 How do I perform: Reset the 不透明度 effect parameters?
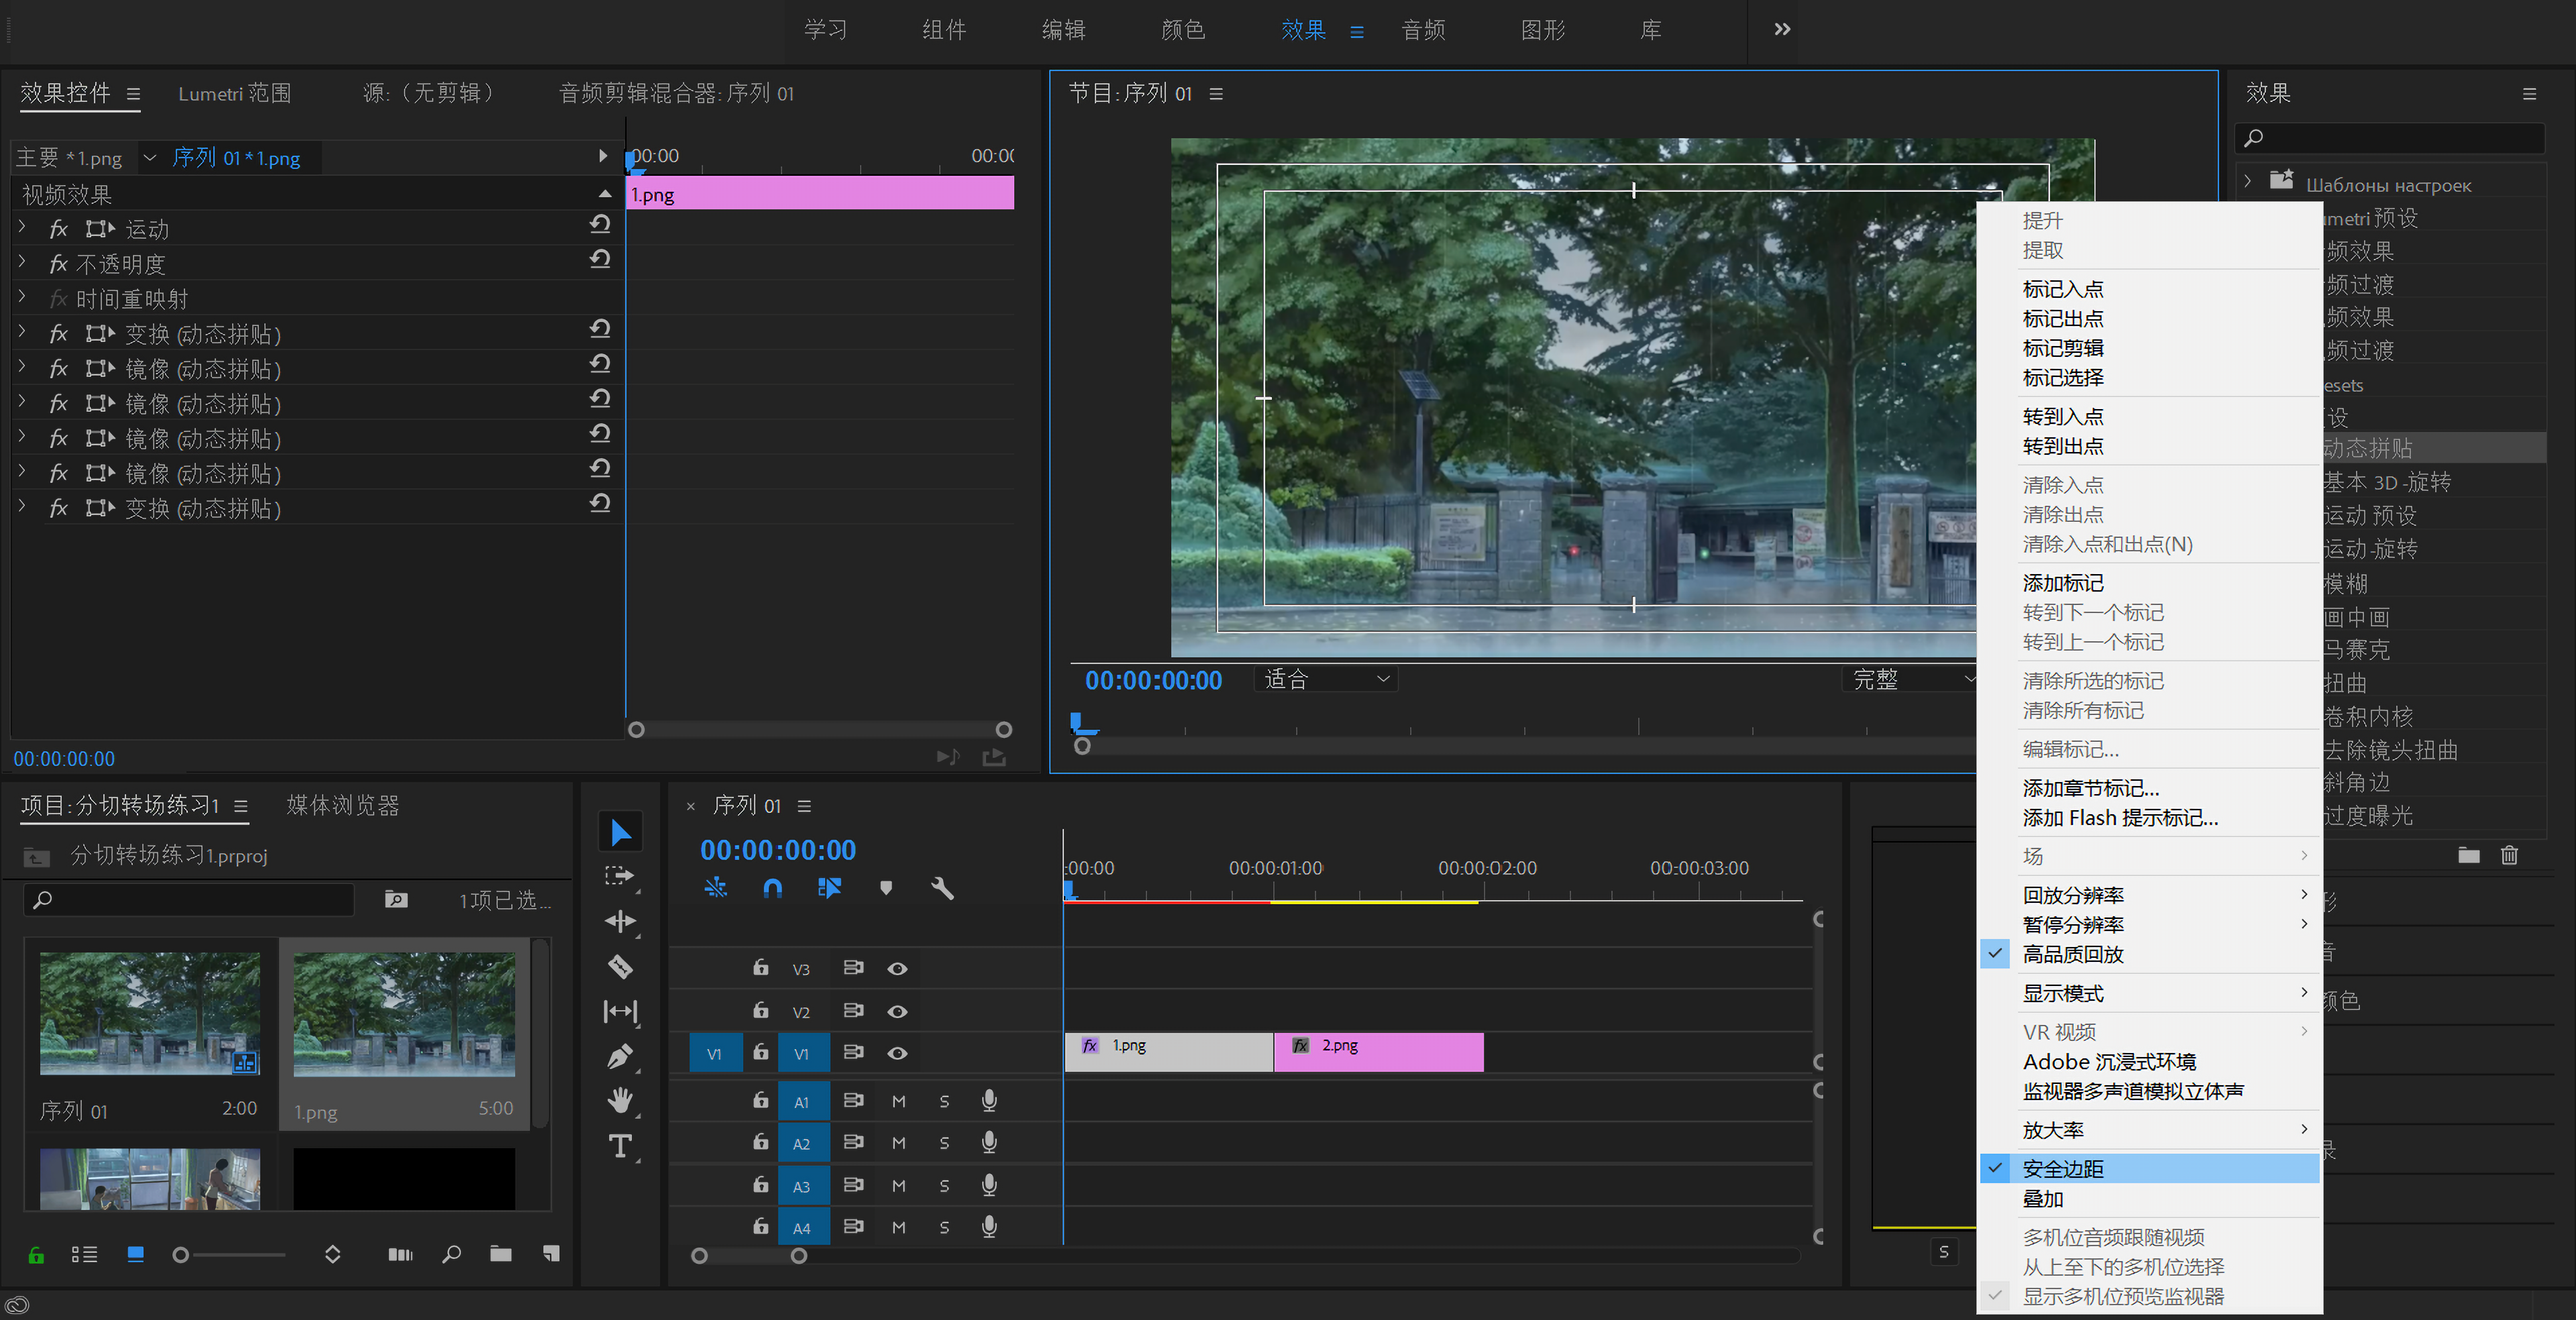tap(600, 259)
